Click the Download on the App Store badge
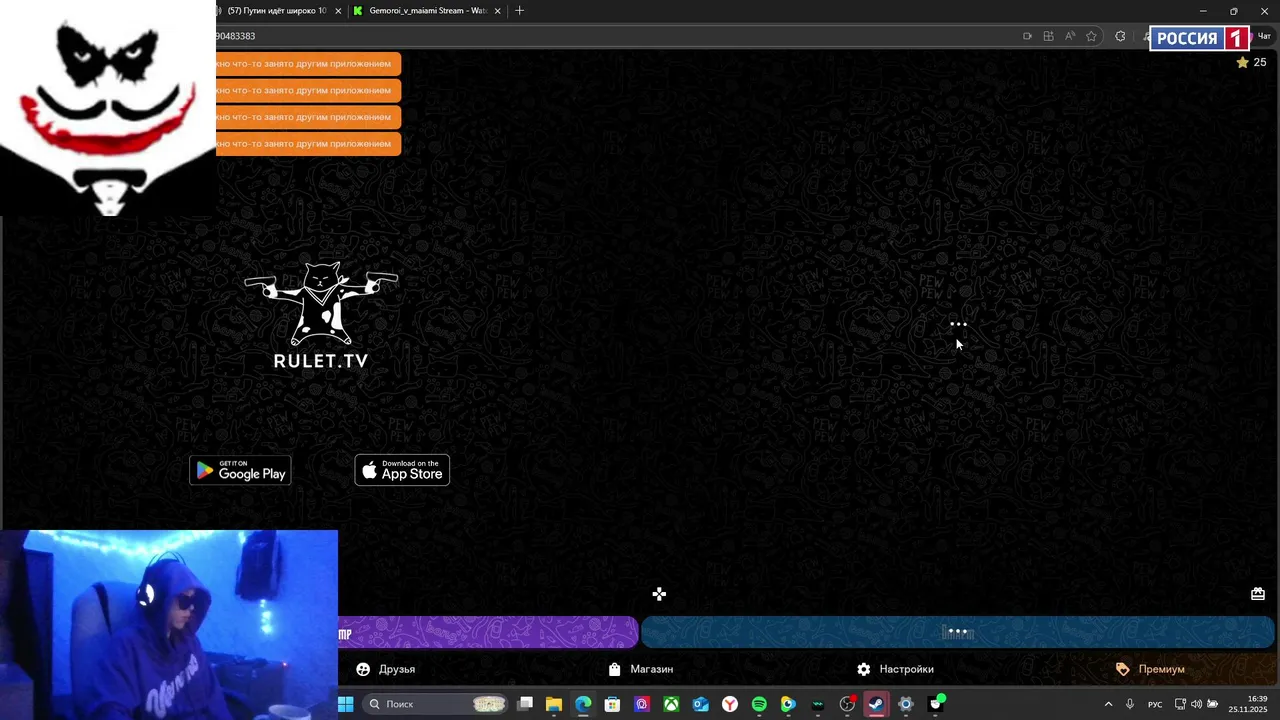This screenshot has width=1280, height=720. click(402, 470)
